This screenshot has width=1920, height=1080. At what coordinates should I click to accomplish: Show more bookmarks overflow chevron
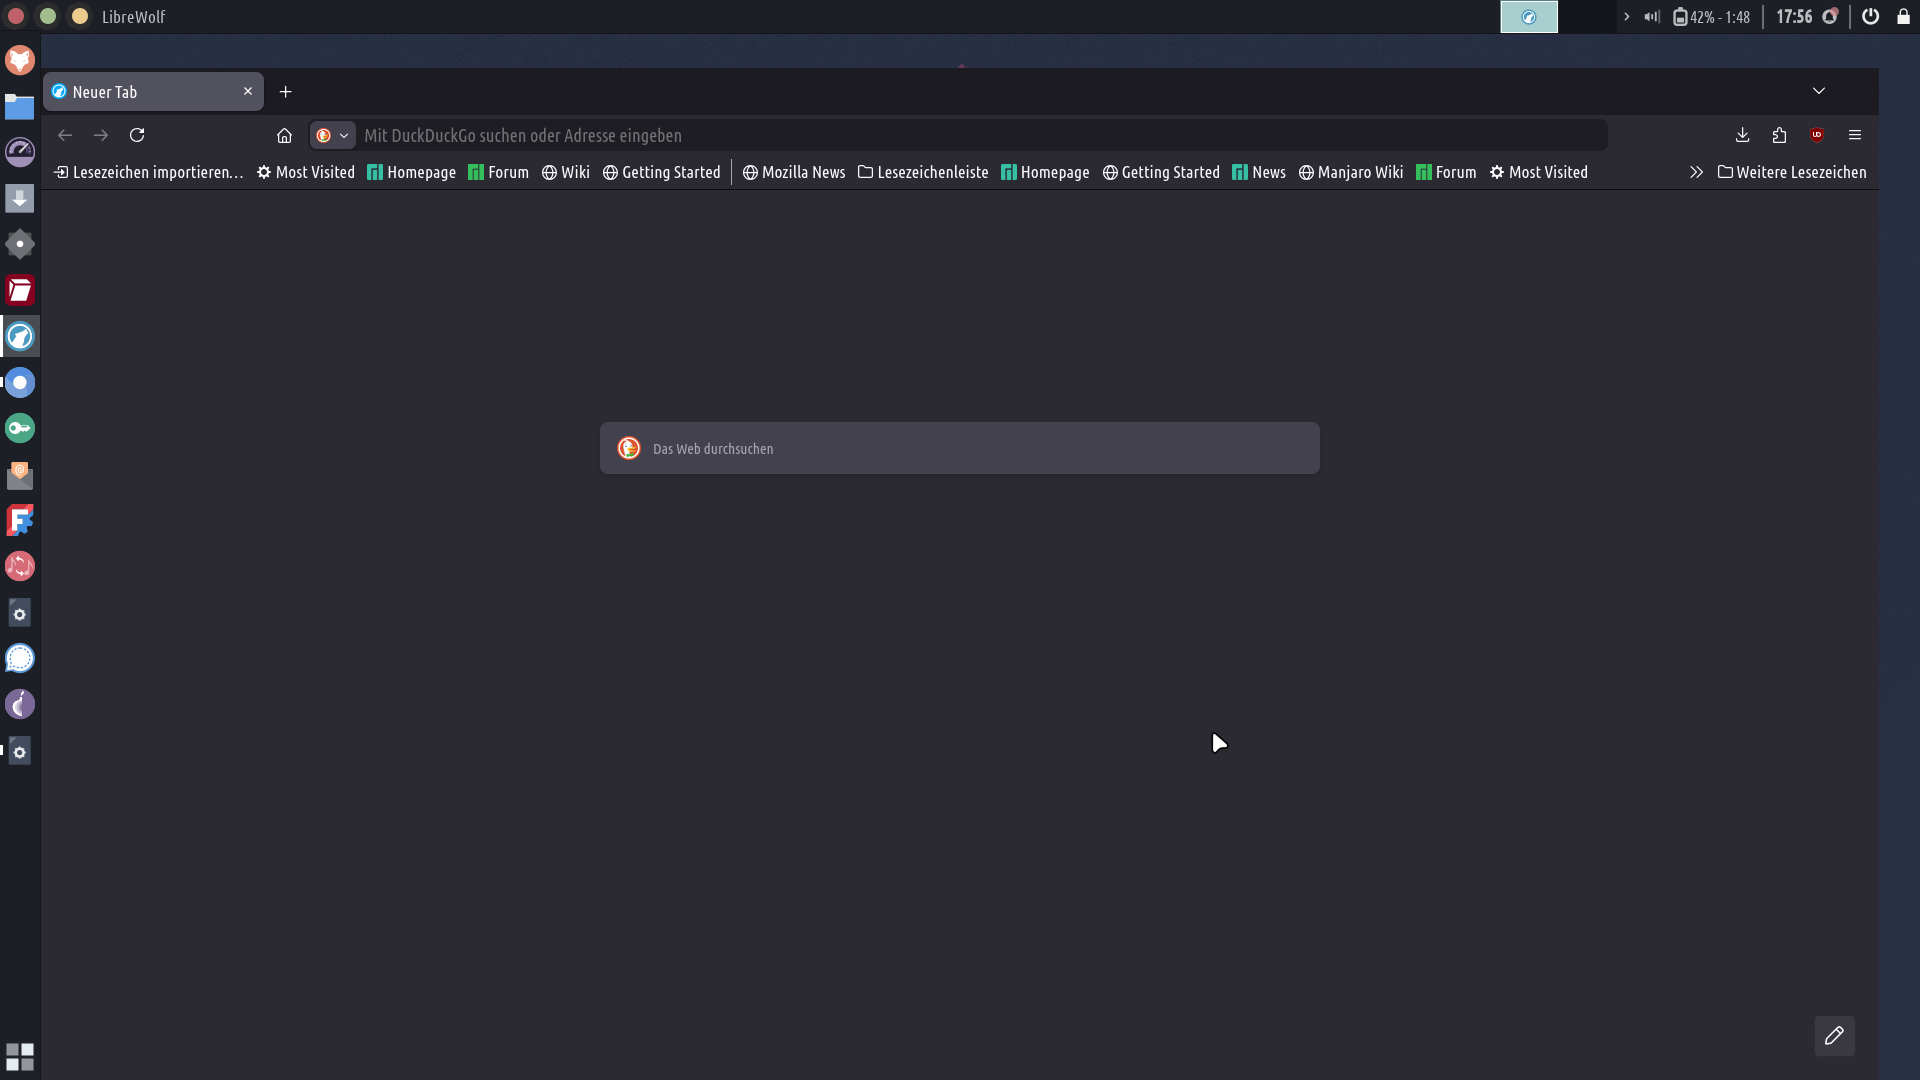(x=1696, y=172)
